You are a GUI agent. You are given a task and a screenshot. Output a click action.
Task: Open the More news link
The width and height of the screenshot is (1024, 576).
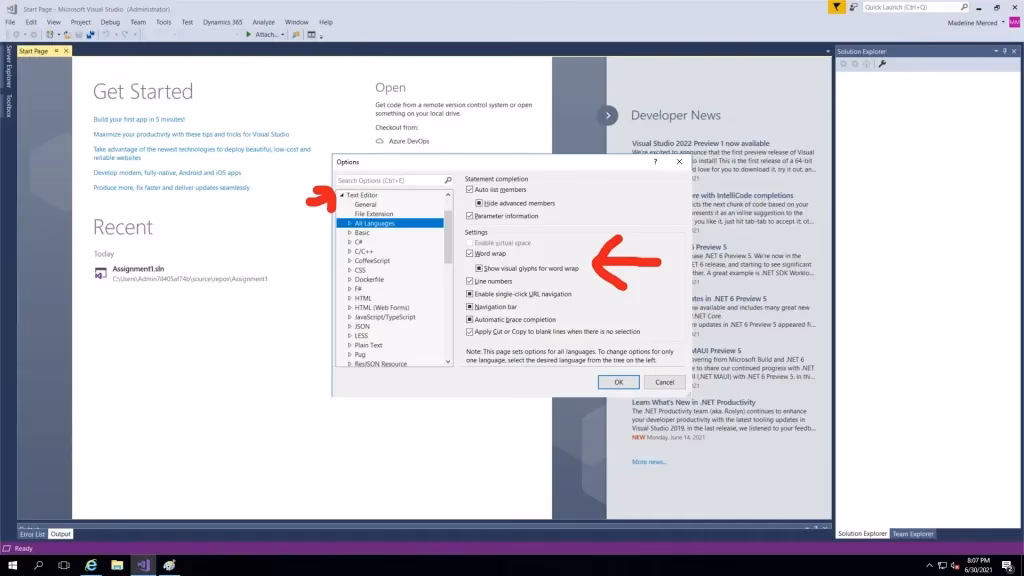click(x=648, y=462)
